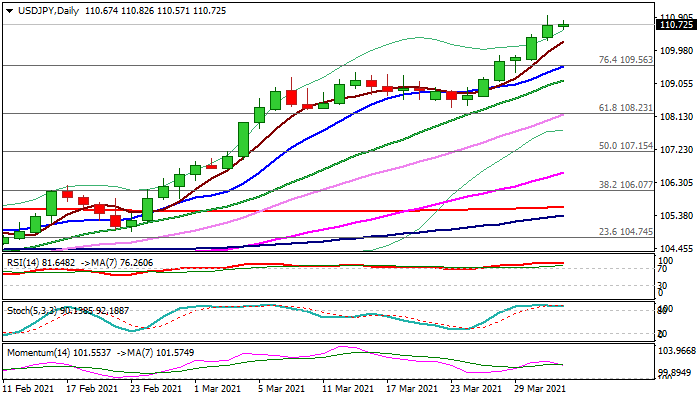Select the 29 Mar 2021 date marker
This screenshot has width=700, height=400.
541,388
